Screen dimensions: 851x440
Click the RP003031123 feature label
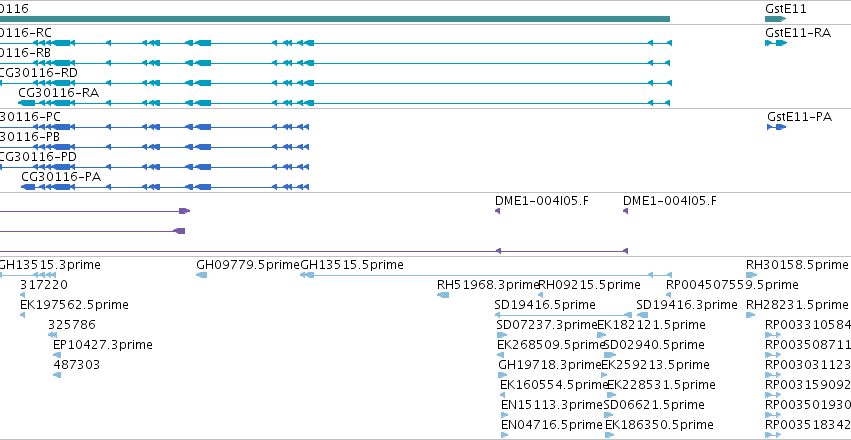(808, 365)
